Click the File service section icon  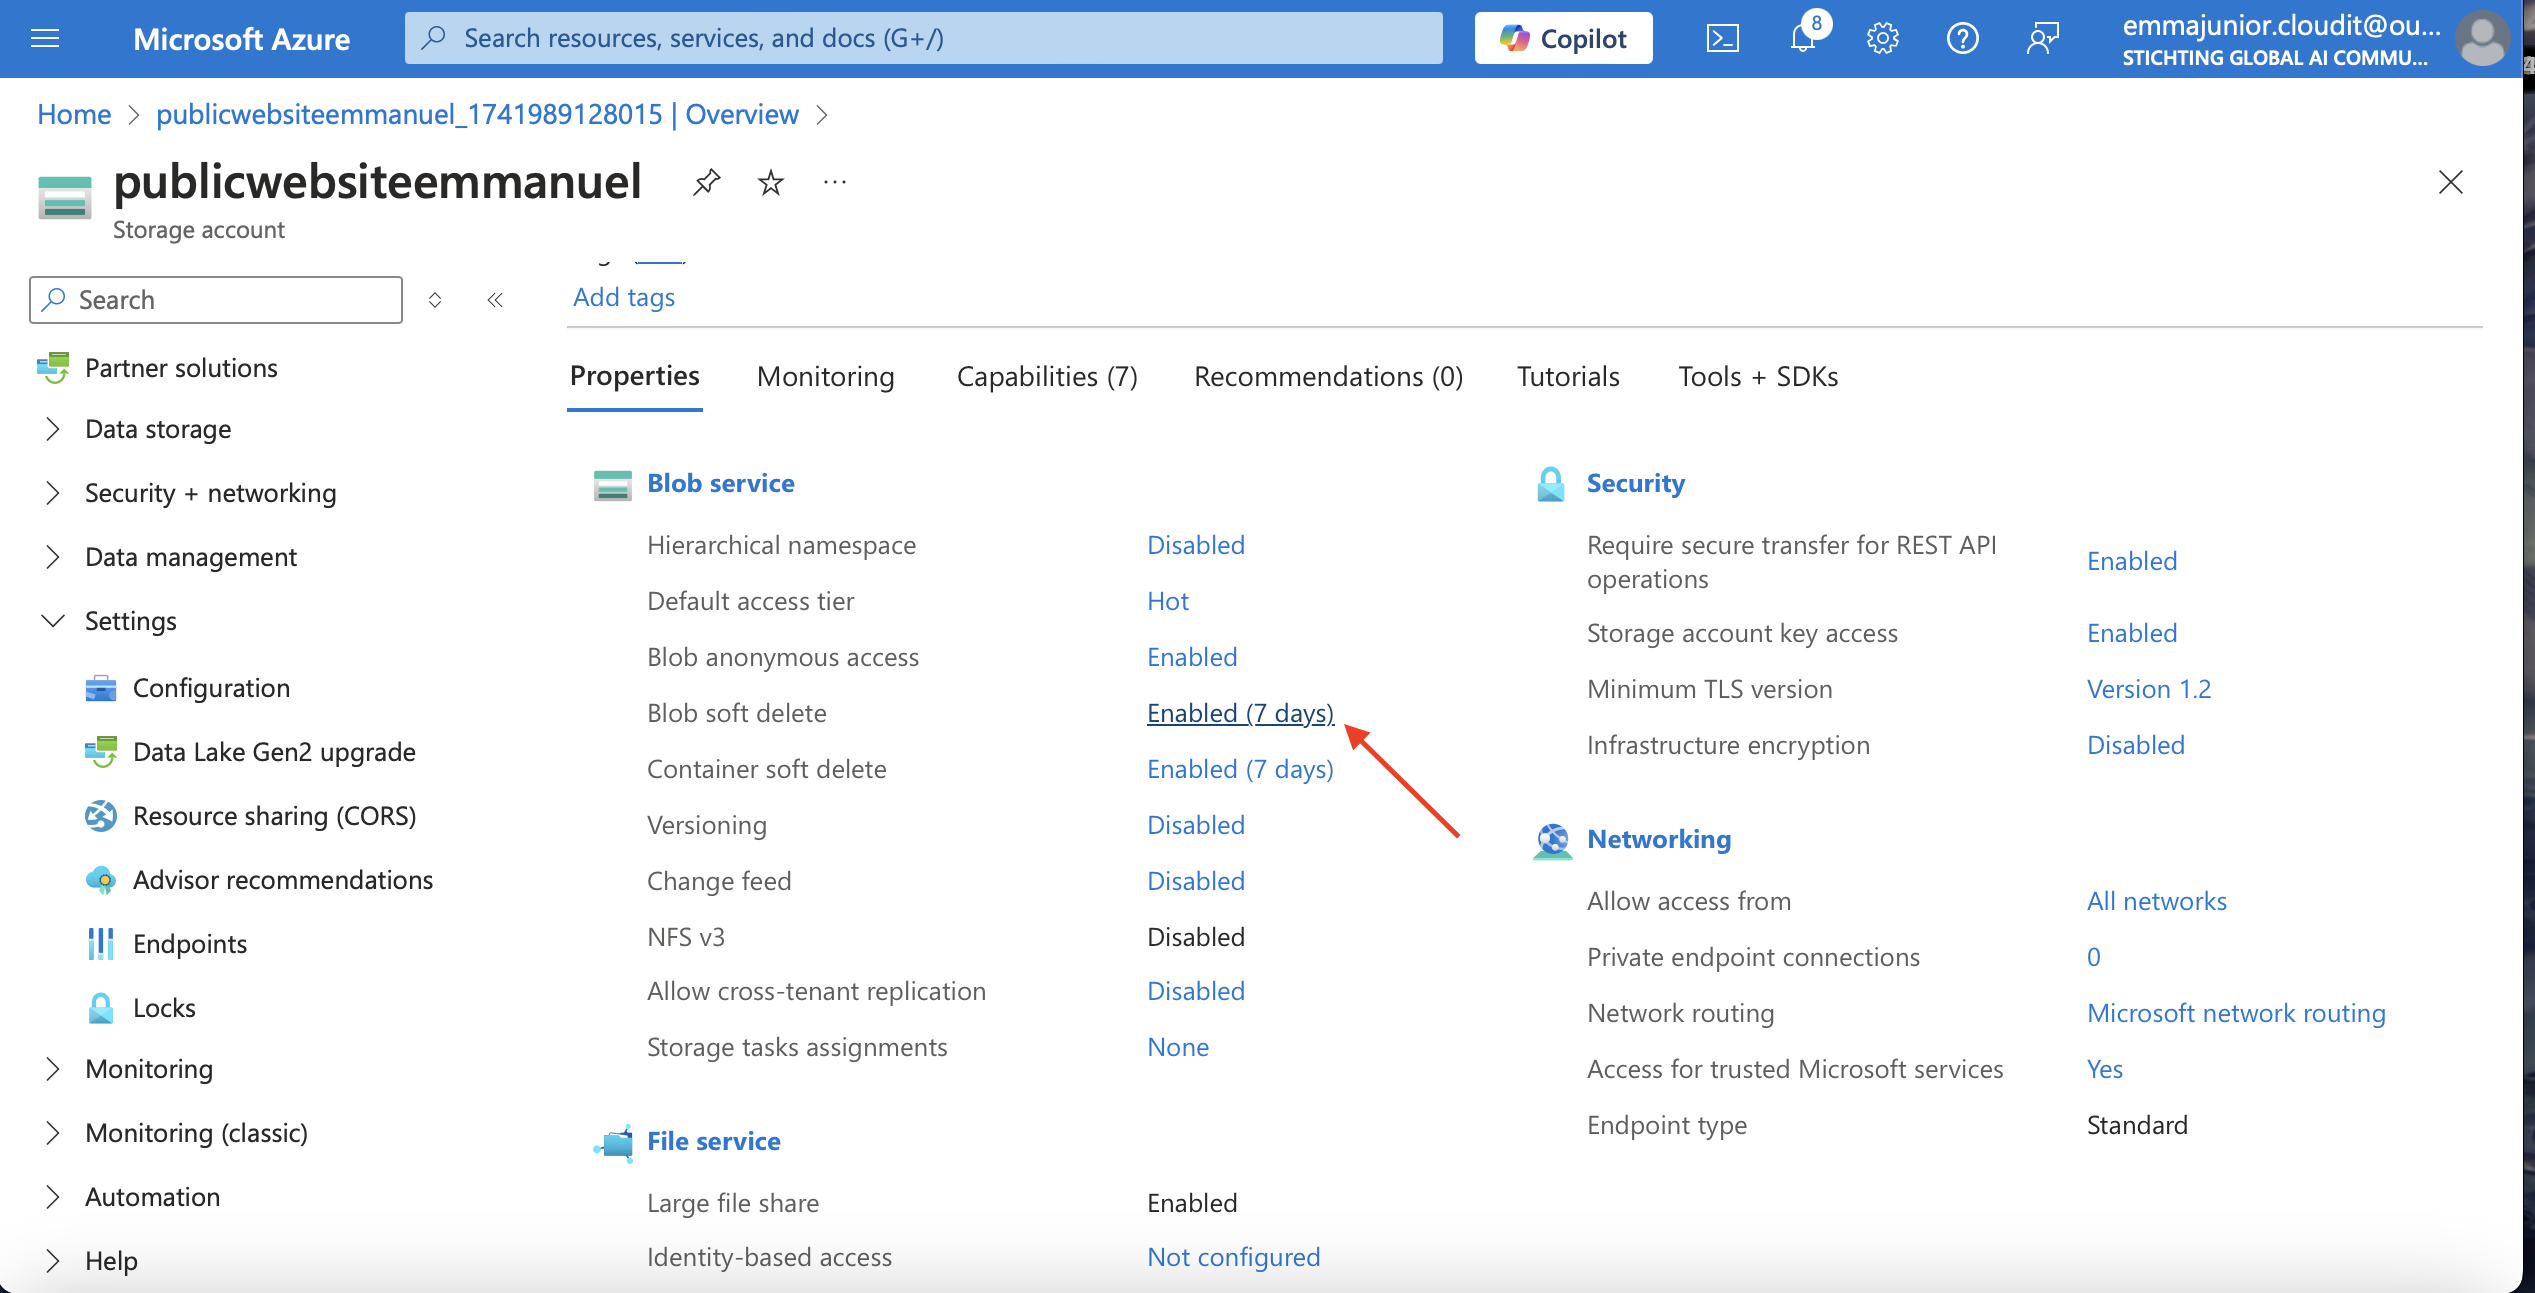coord(614,1142)
